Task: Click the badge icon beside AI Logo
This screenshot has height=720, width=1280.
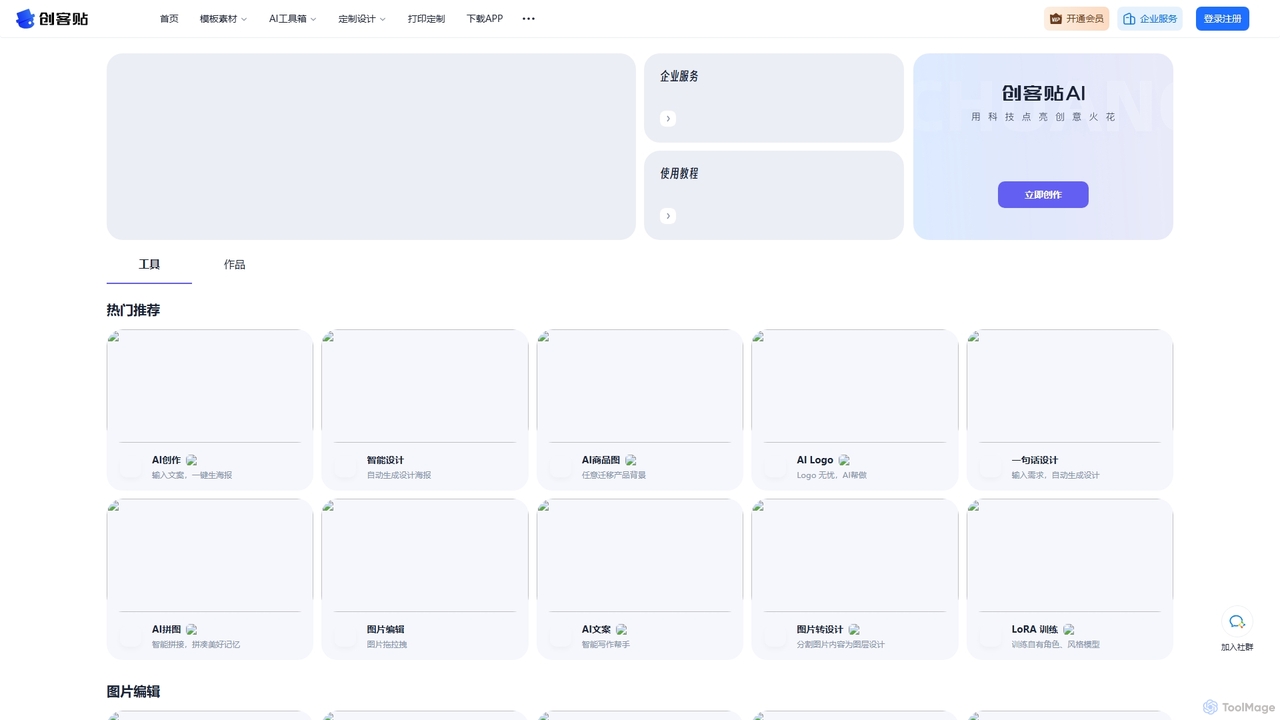Action: (844, 460)
